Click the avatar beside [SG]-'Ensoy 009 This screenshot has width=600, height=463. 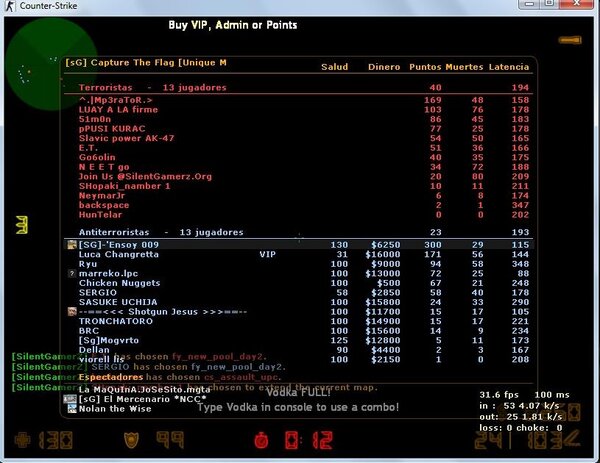pyautogui.click(x=72, y=245)
